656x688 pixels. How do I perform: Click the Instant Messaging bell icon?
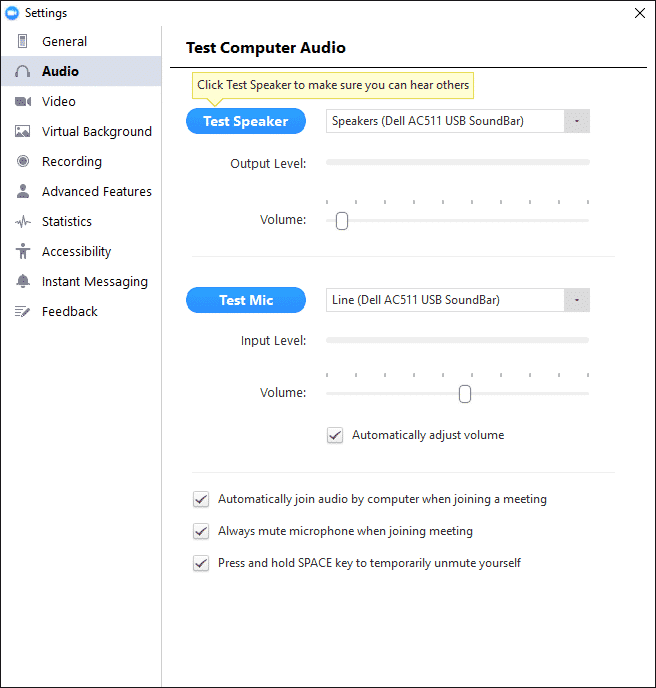[23, 281]
